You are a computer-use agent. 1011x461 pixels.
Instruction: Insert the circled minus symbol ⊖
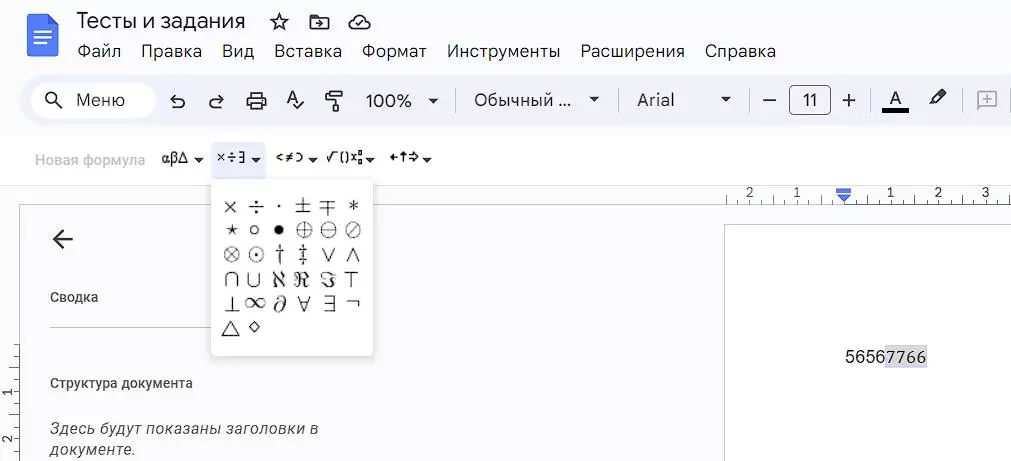[x=328, y=230]
